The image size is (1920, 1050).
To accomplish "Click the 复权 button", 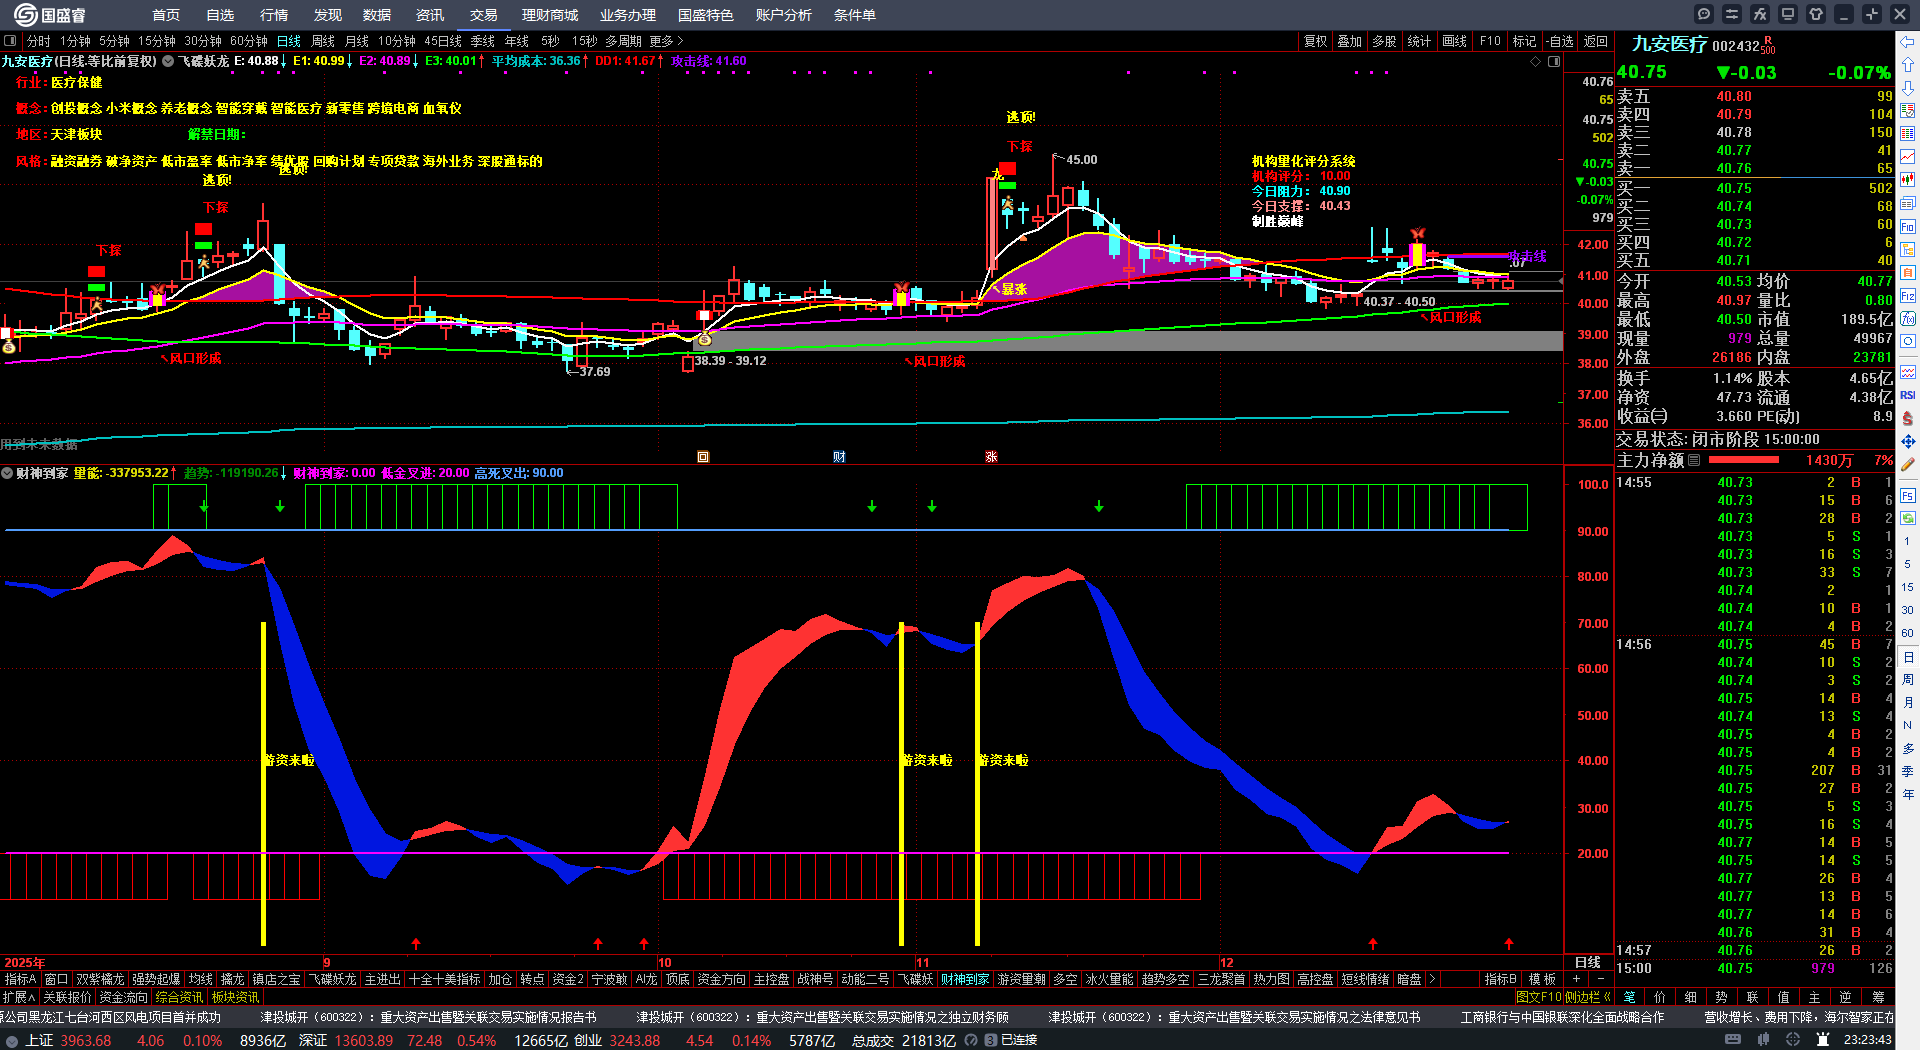I will pyautogui.click(x=1316, y=41).
